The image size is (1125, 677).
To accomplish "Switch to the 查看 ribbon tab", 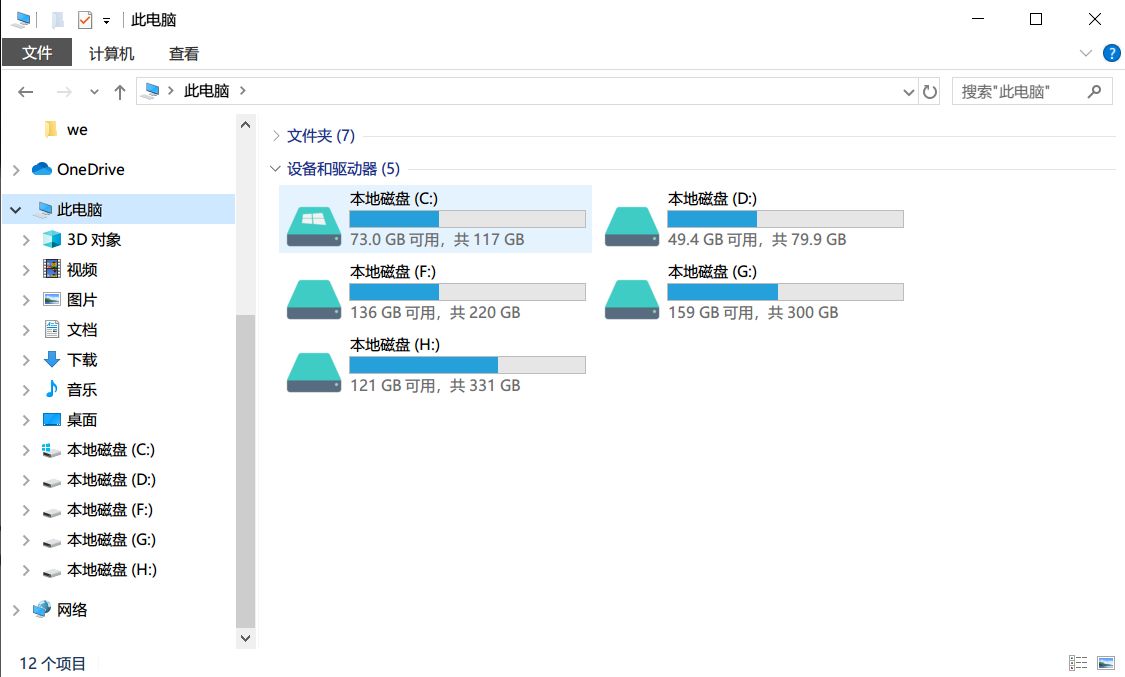I will pyautogui.click(x=184, y=54).
